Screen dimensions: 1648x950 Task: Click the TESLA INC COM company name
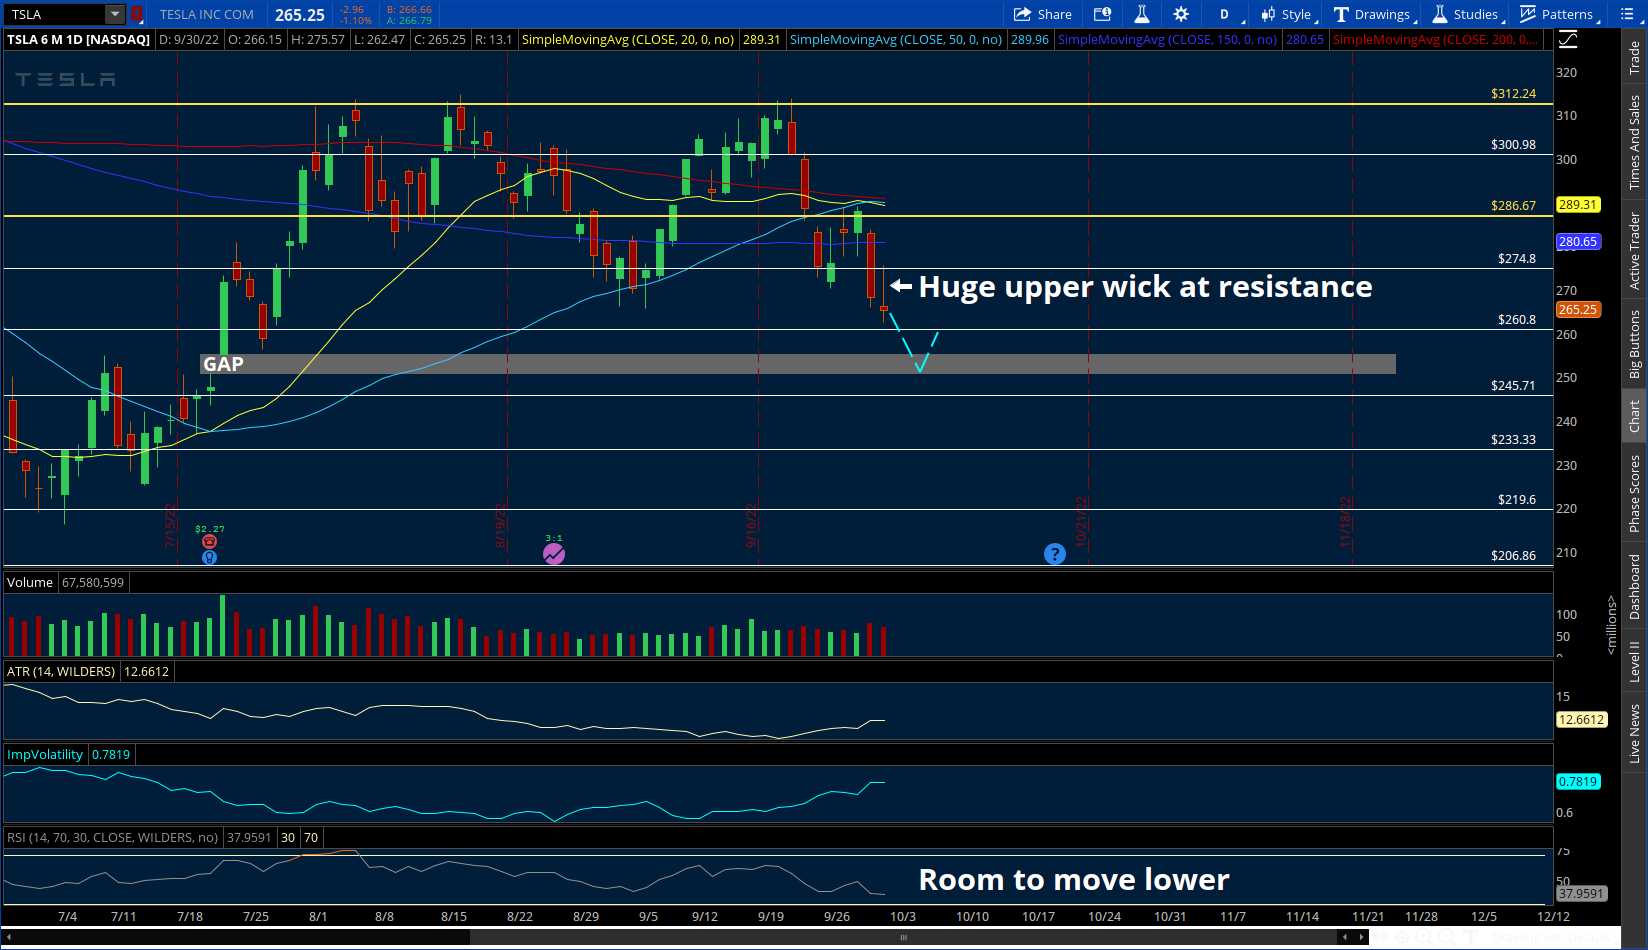point(207,14)
